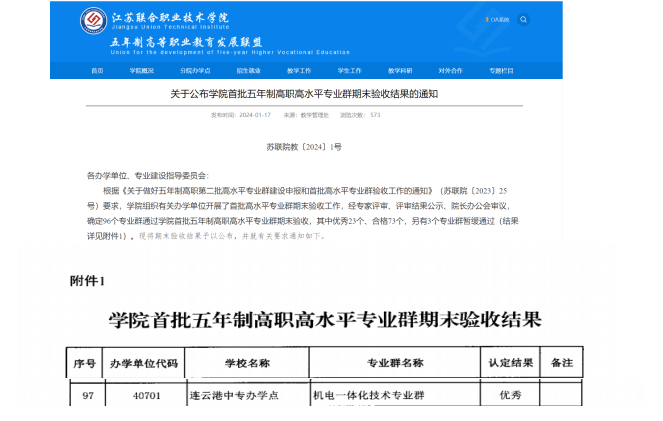The width and height of the screenshot is (663, 421).
Task: Click the 学校名称 table header
Action: [x=247, y=363]
